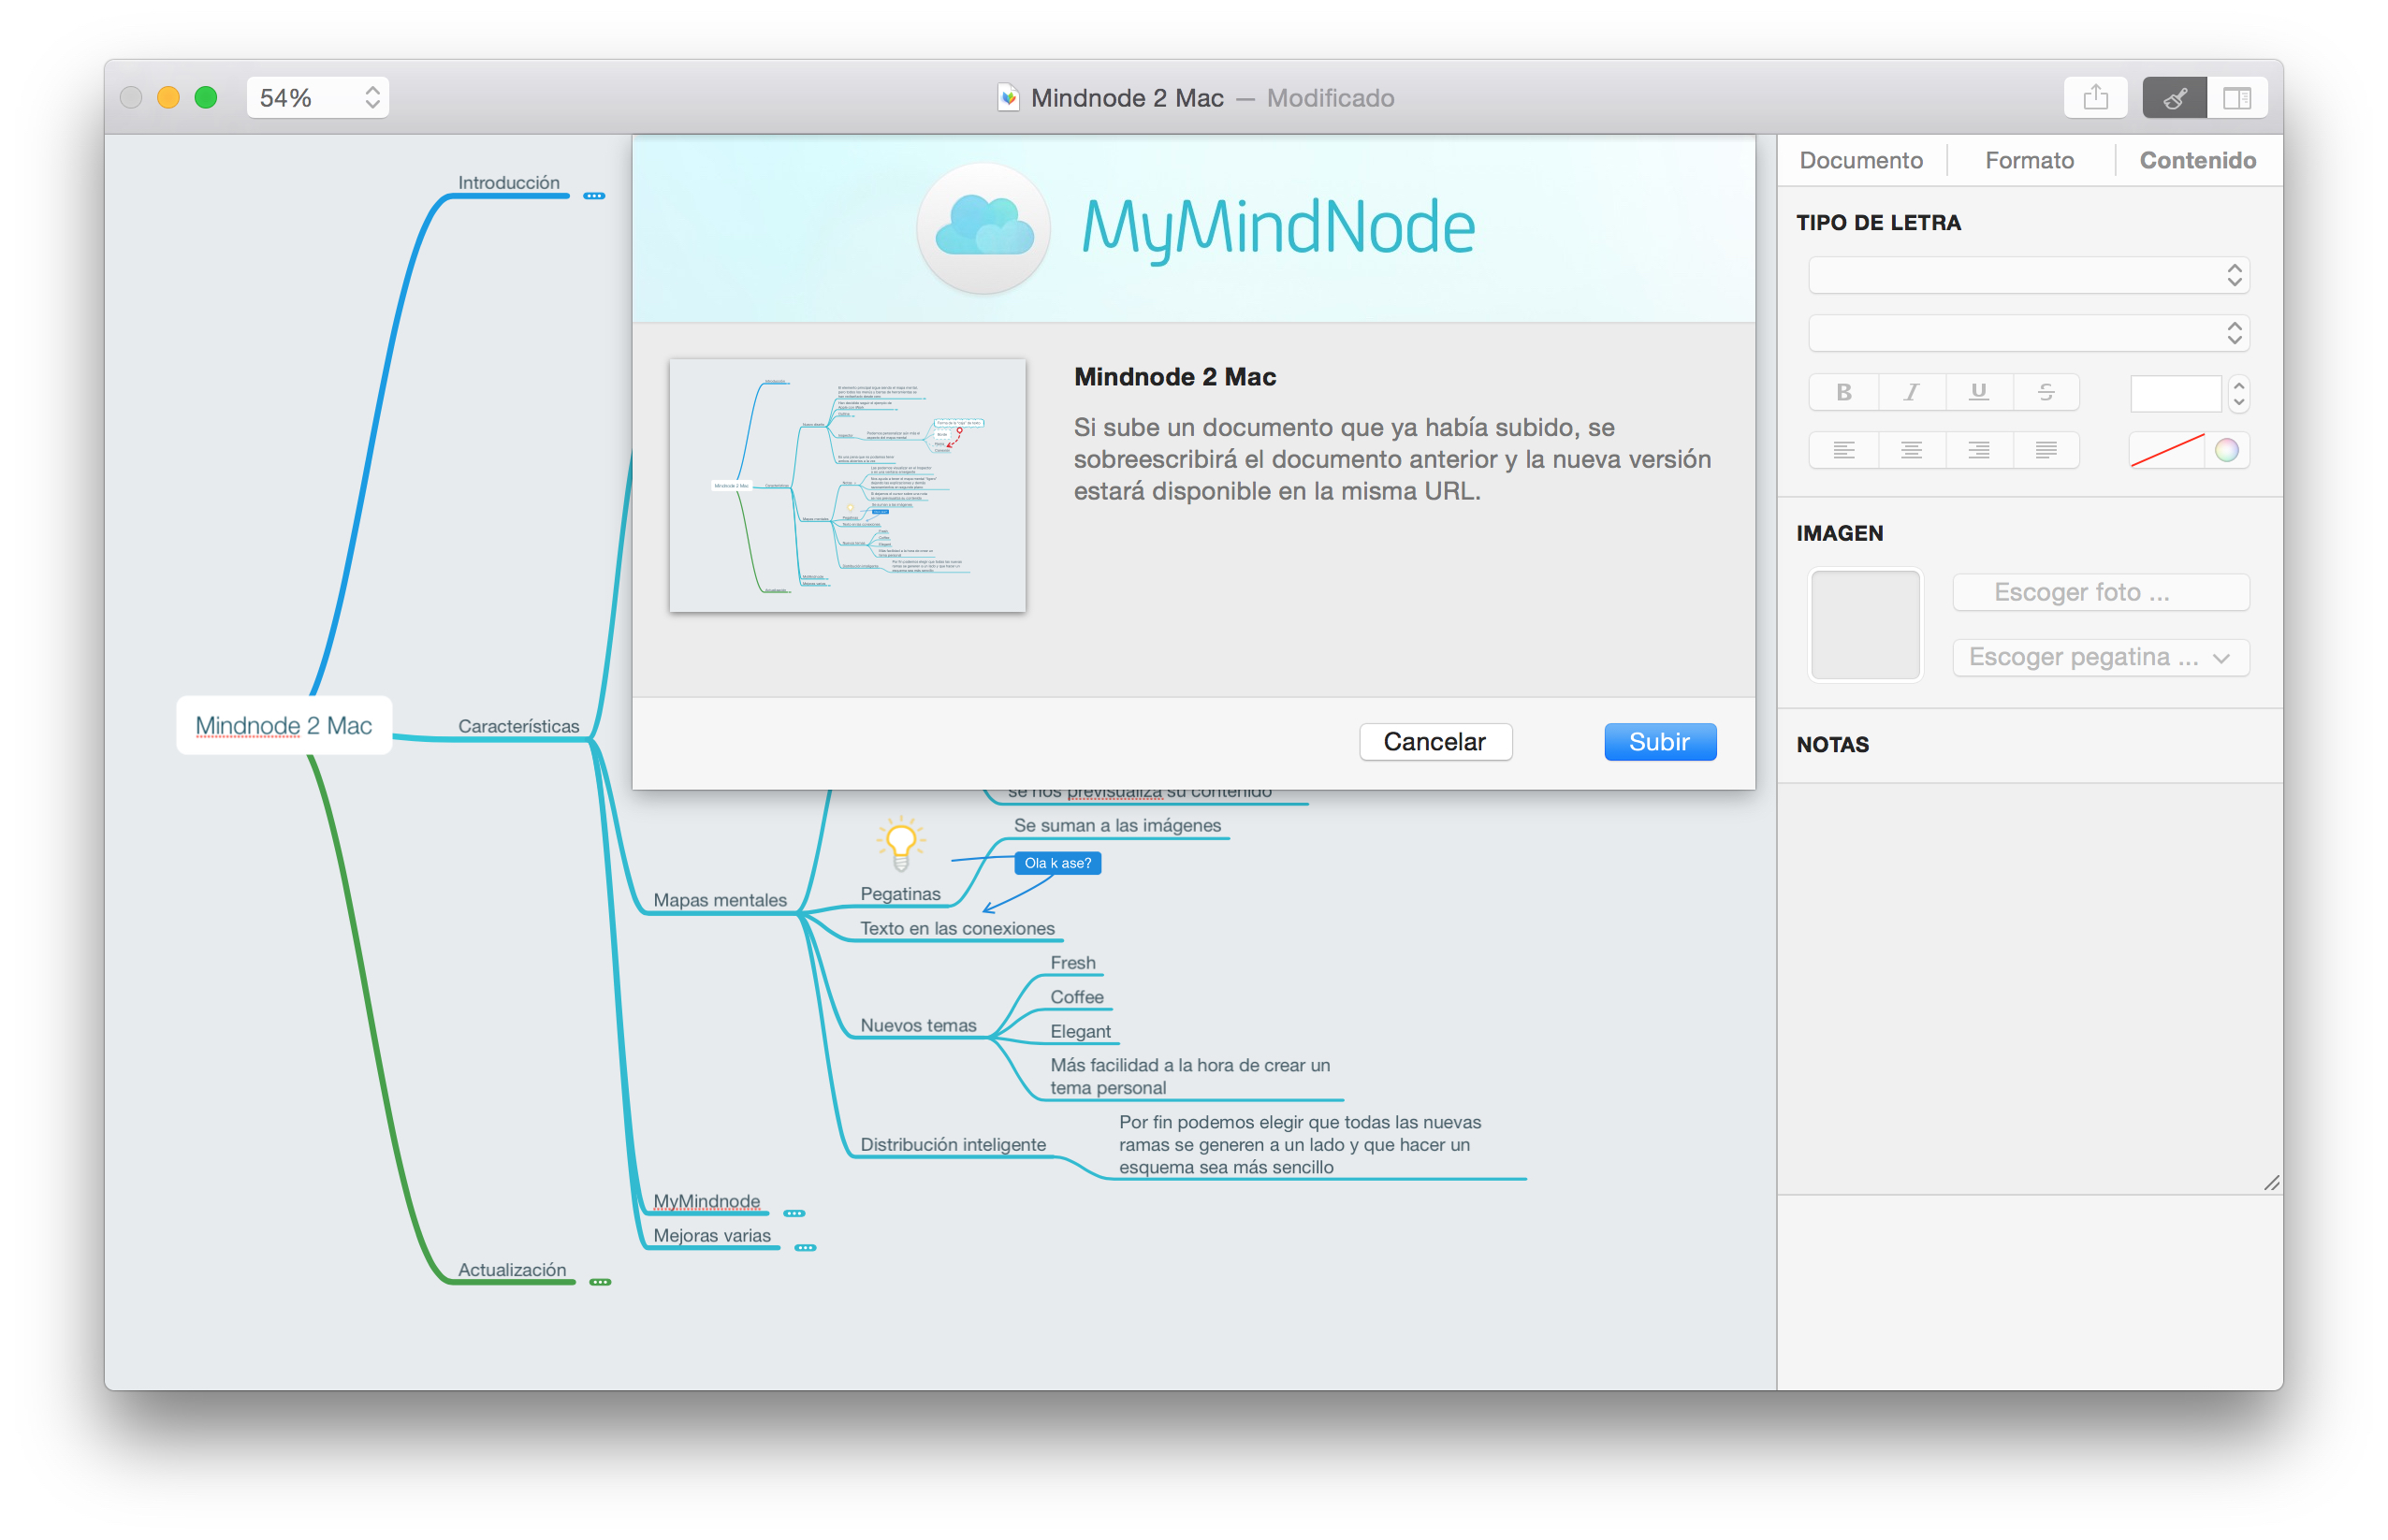Toggle italic text formatting

coord(1911,392)
